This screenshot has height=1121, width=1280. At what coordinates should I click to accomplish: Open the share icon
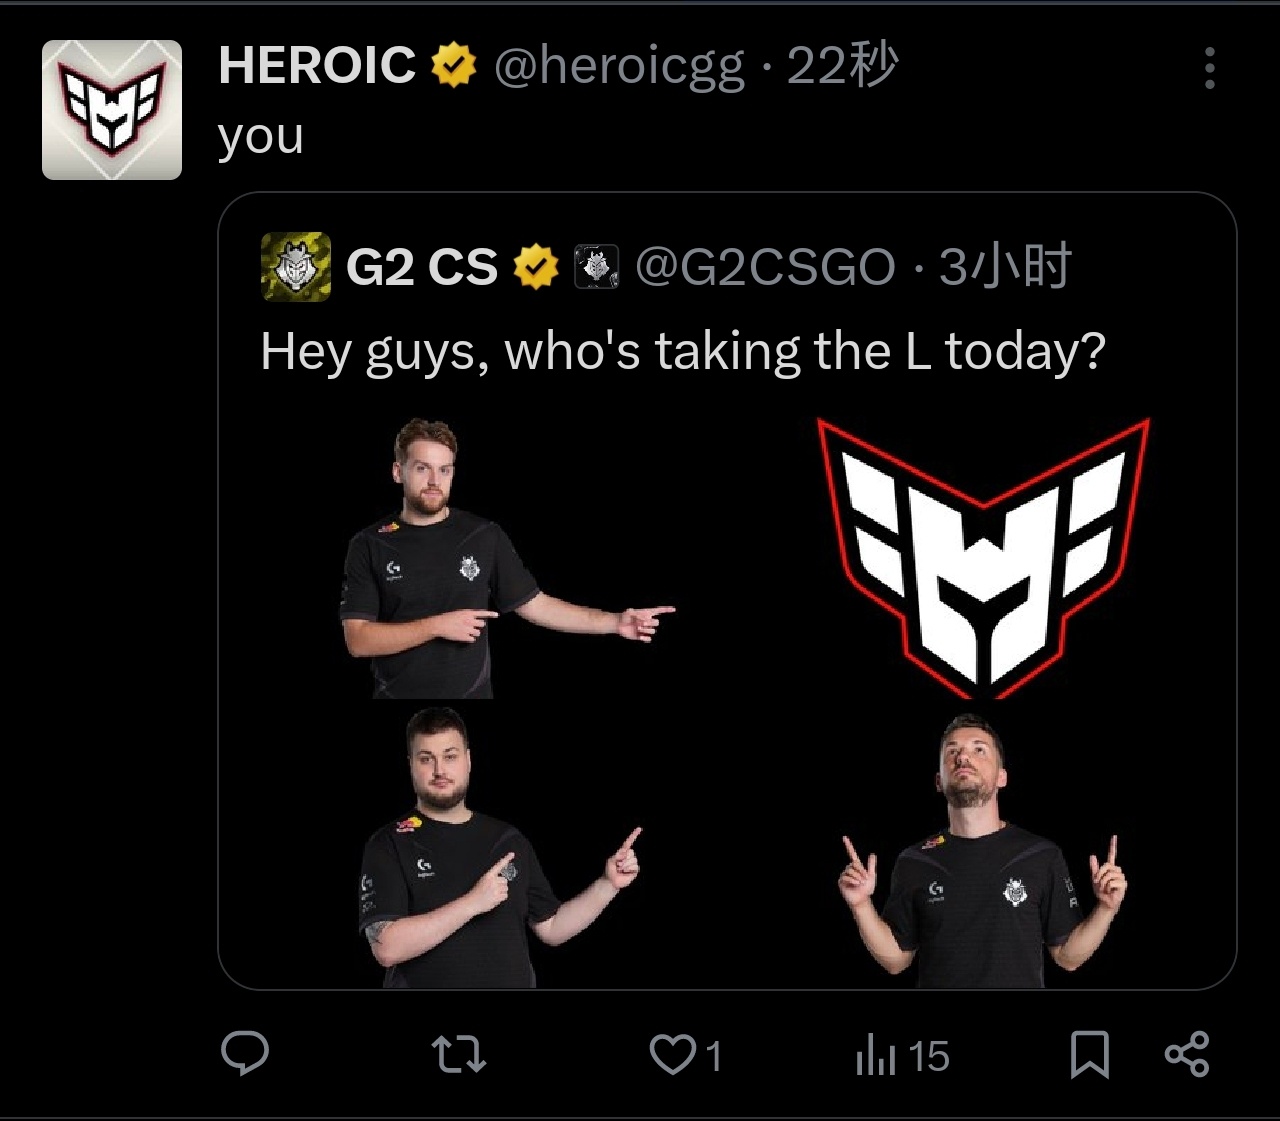(1187, 1054)
